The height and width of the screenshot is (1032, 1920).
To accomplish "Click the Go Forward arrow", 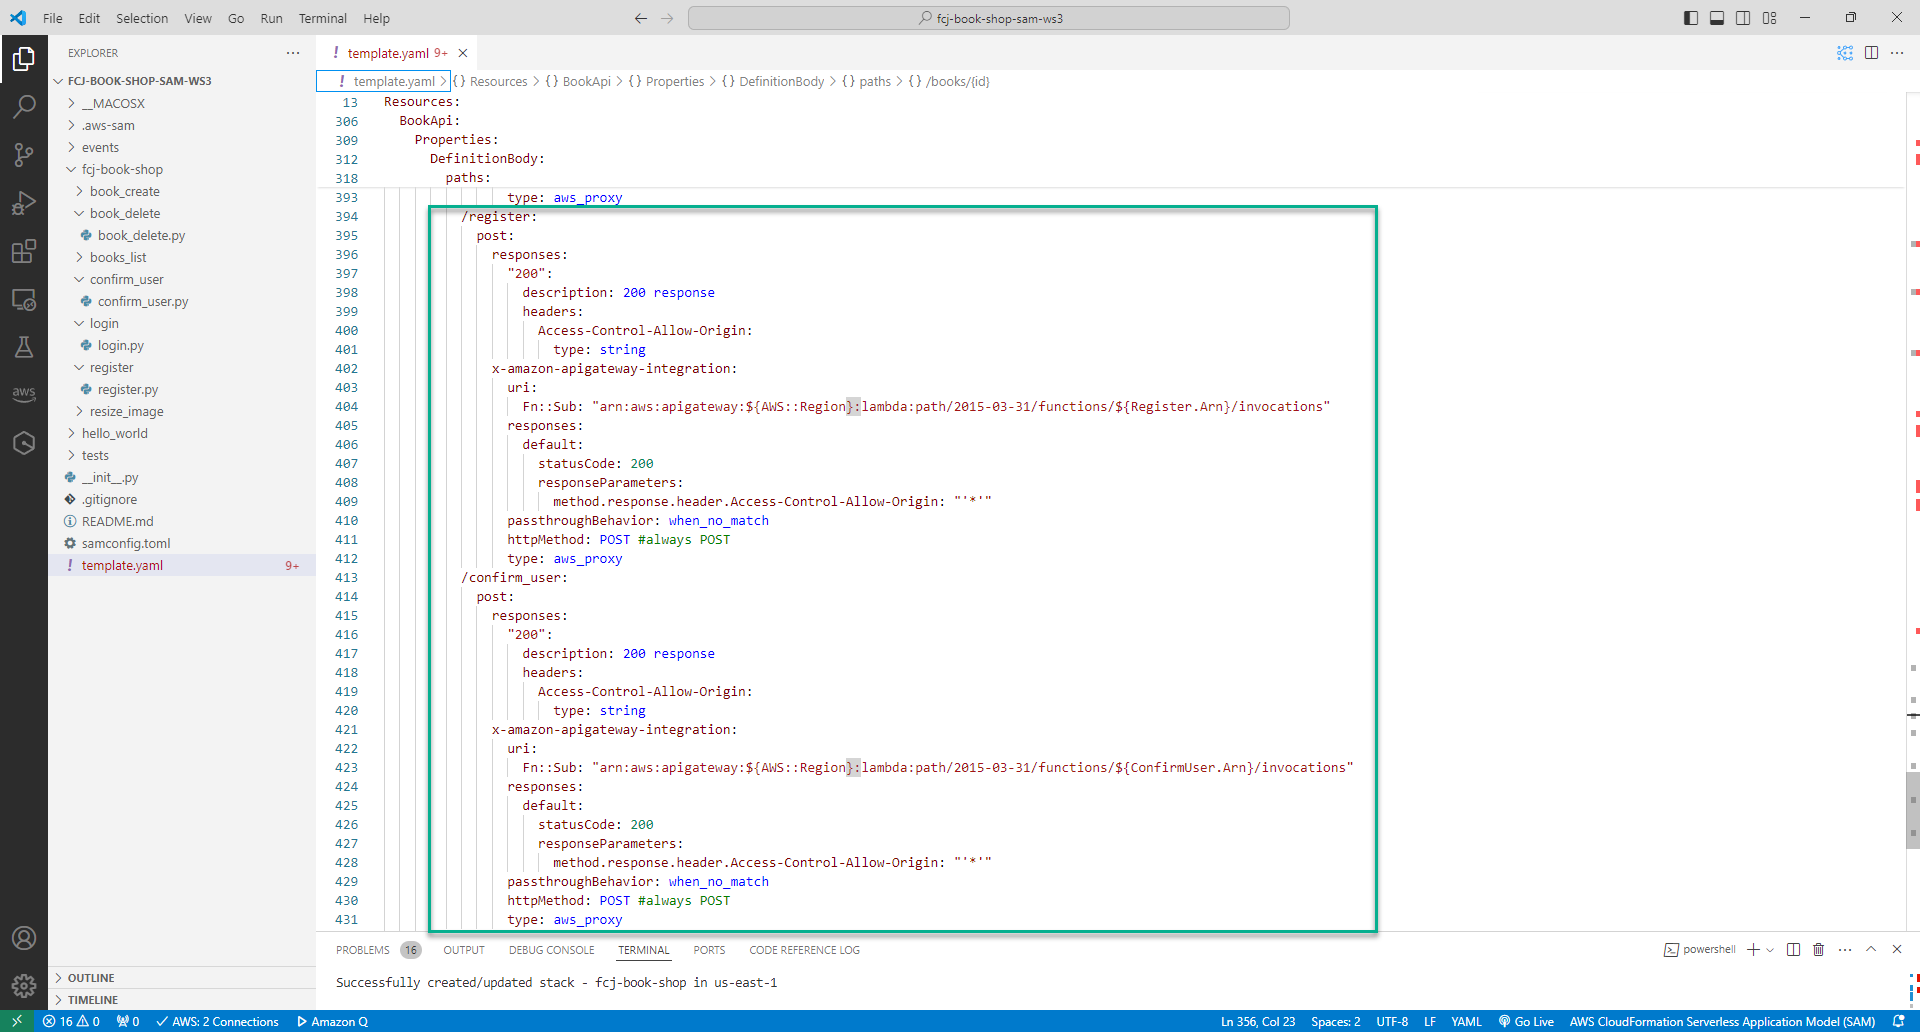I will tap(667, 18).
